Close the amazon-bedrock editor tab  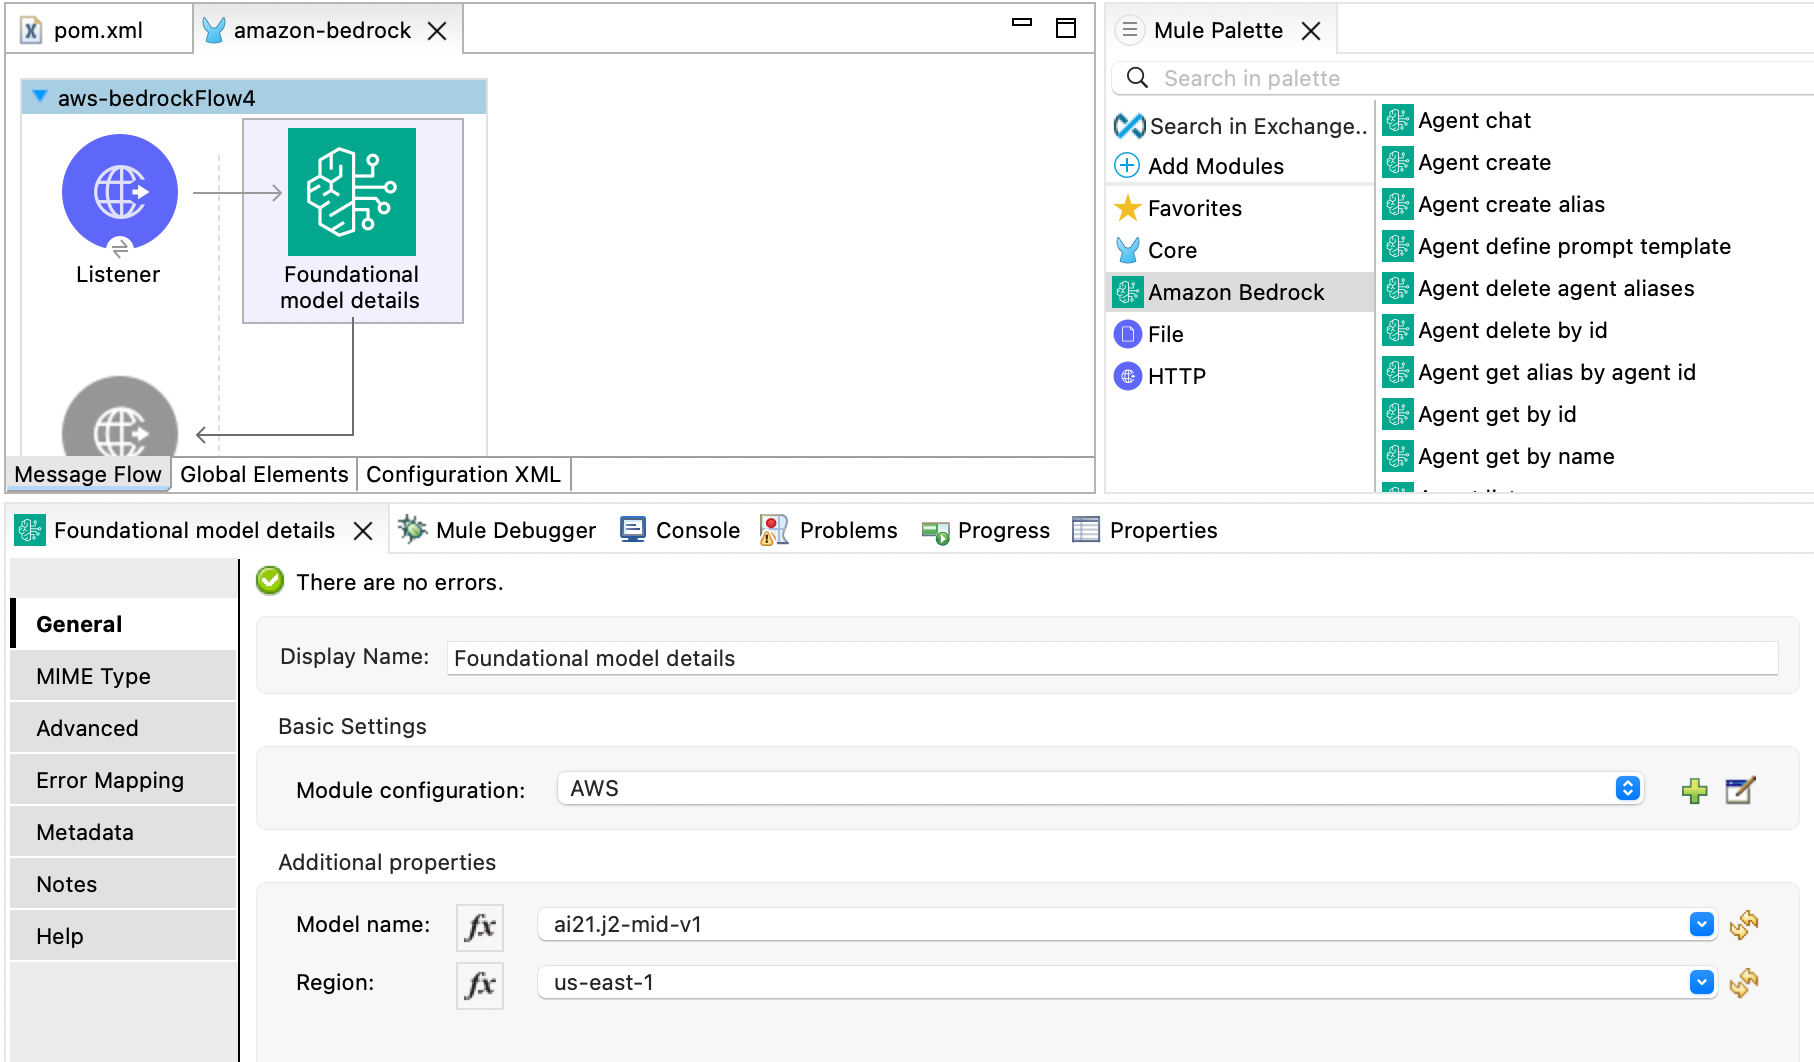(x=437, y=31)
